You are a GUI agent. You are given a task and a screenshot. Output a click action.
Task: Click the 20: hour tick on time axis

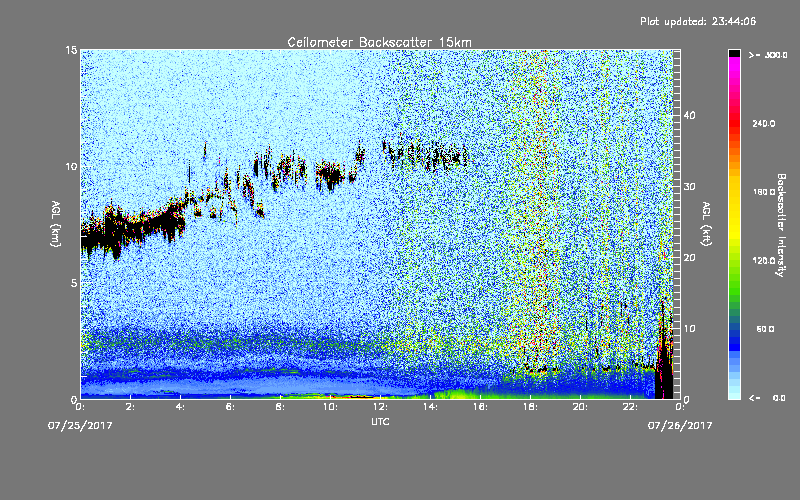point(581,407)
